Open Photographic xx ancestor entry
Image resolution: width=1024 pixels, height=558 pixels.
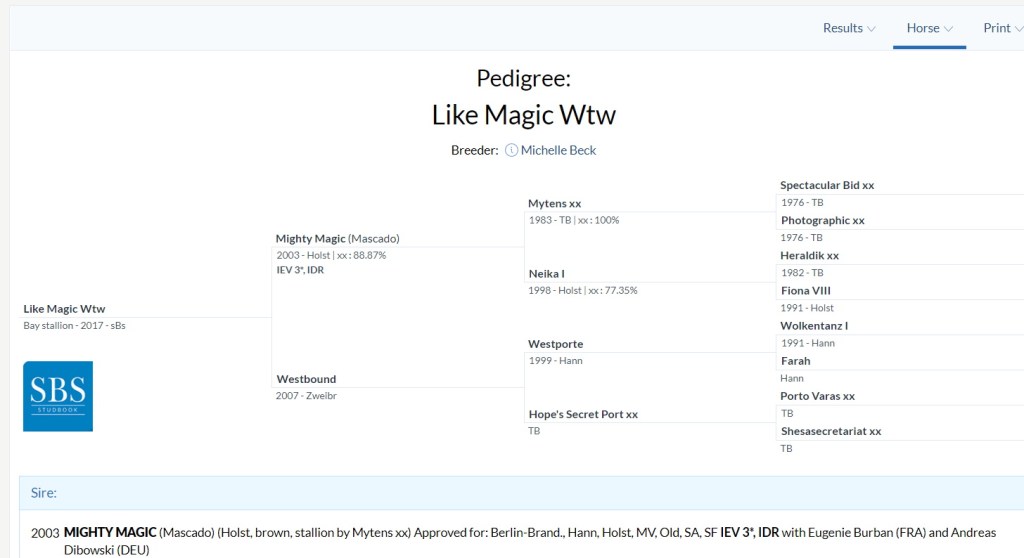coord(822,221)
